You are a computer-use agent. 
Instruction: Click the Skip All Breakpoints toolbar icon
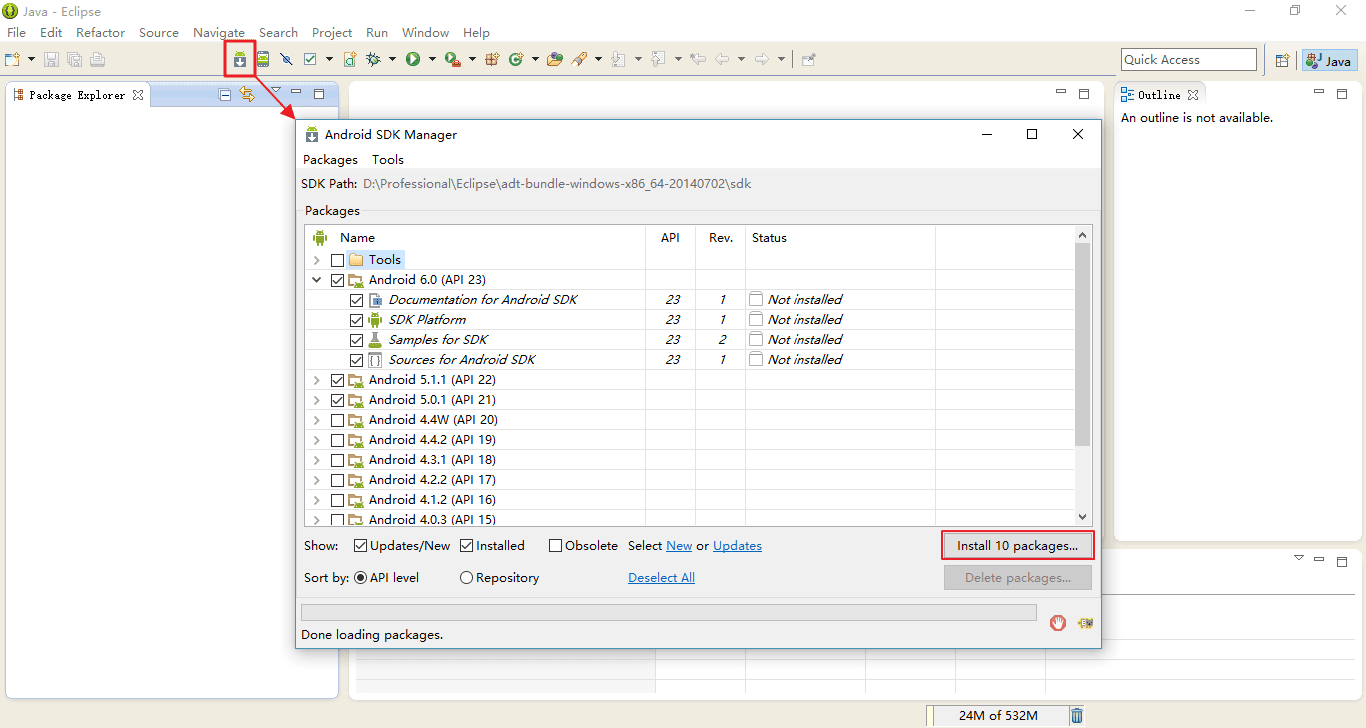[x=286, y=60]
